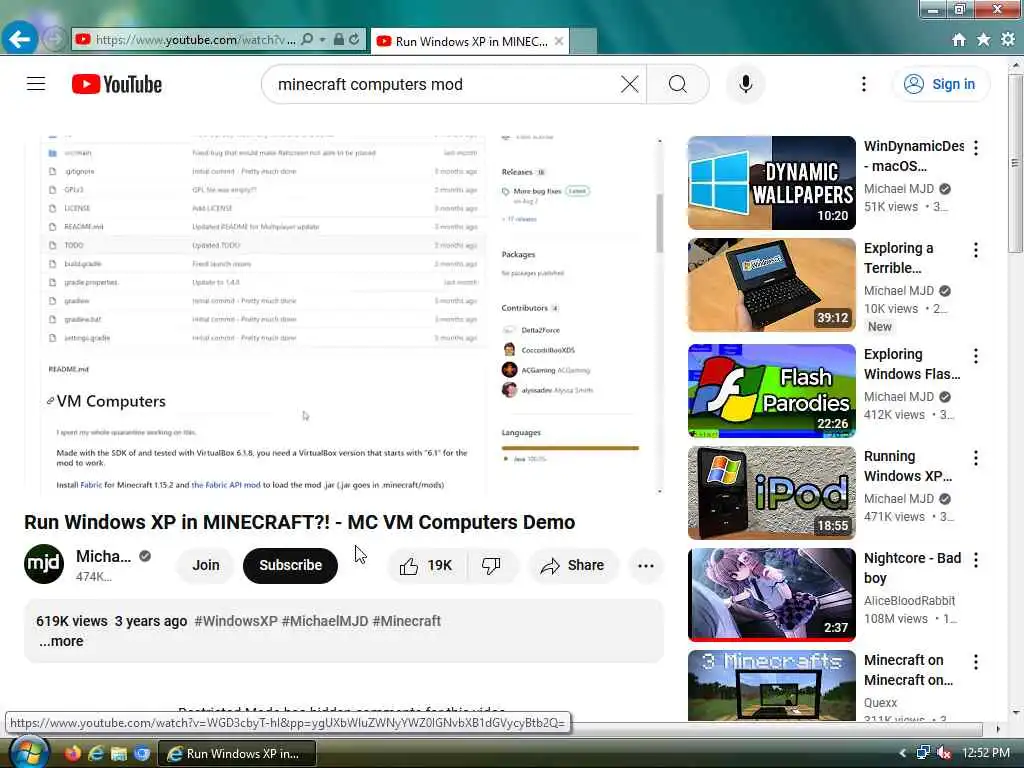The image size is (1024, 768).
Task: Open the Dynamic Wallpapers video thumbnail
Action: [771, 183]
